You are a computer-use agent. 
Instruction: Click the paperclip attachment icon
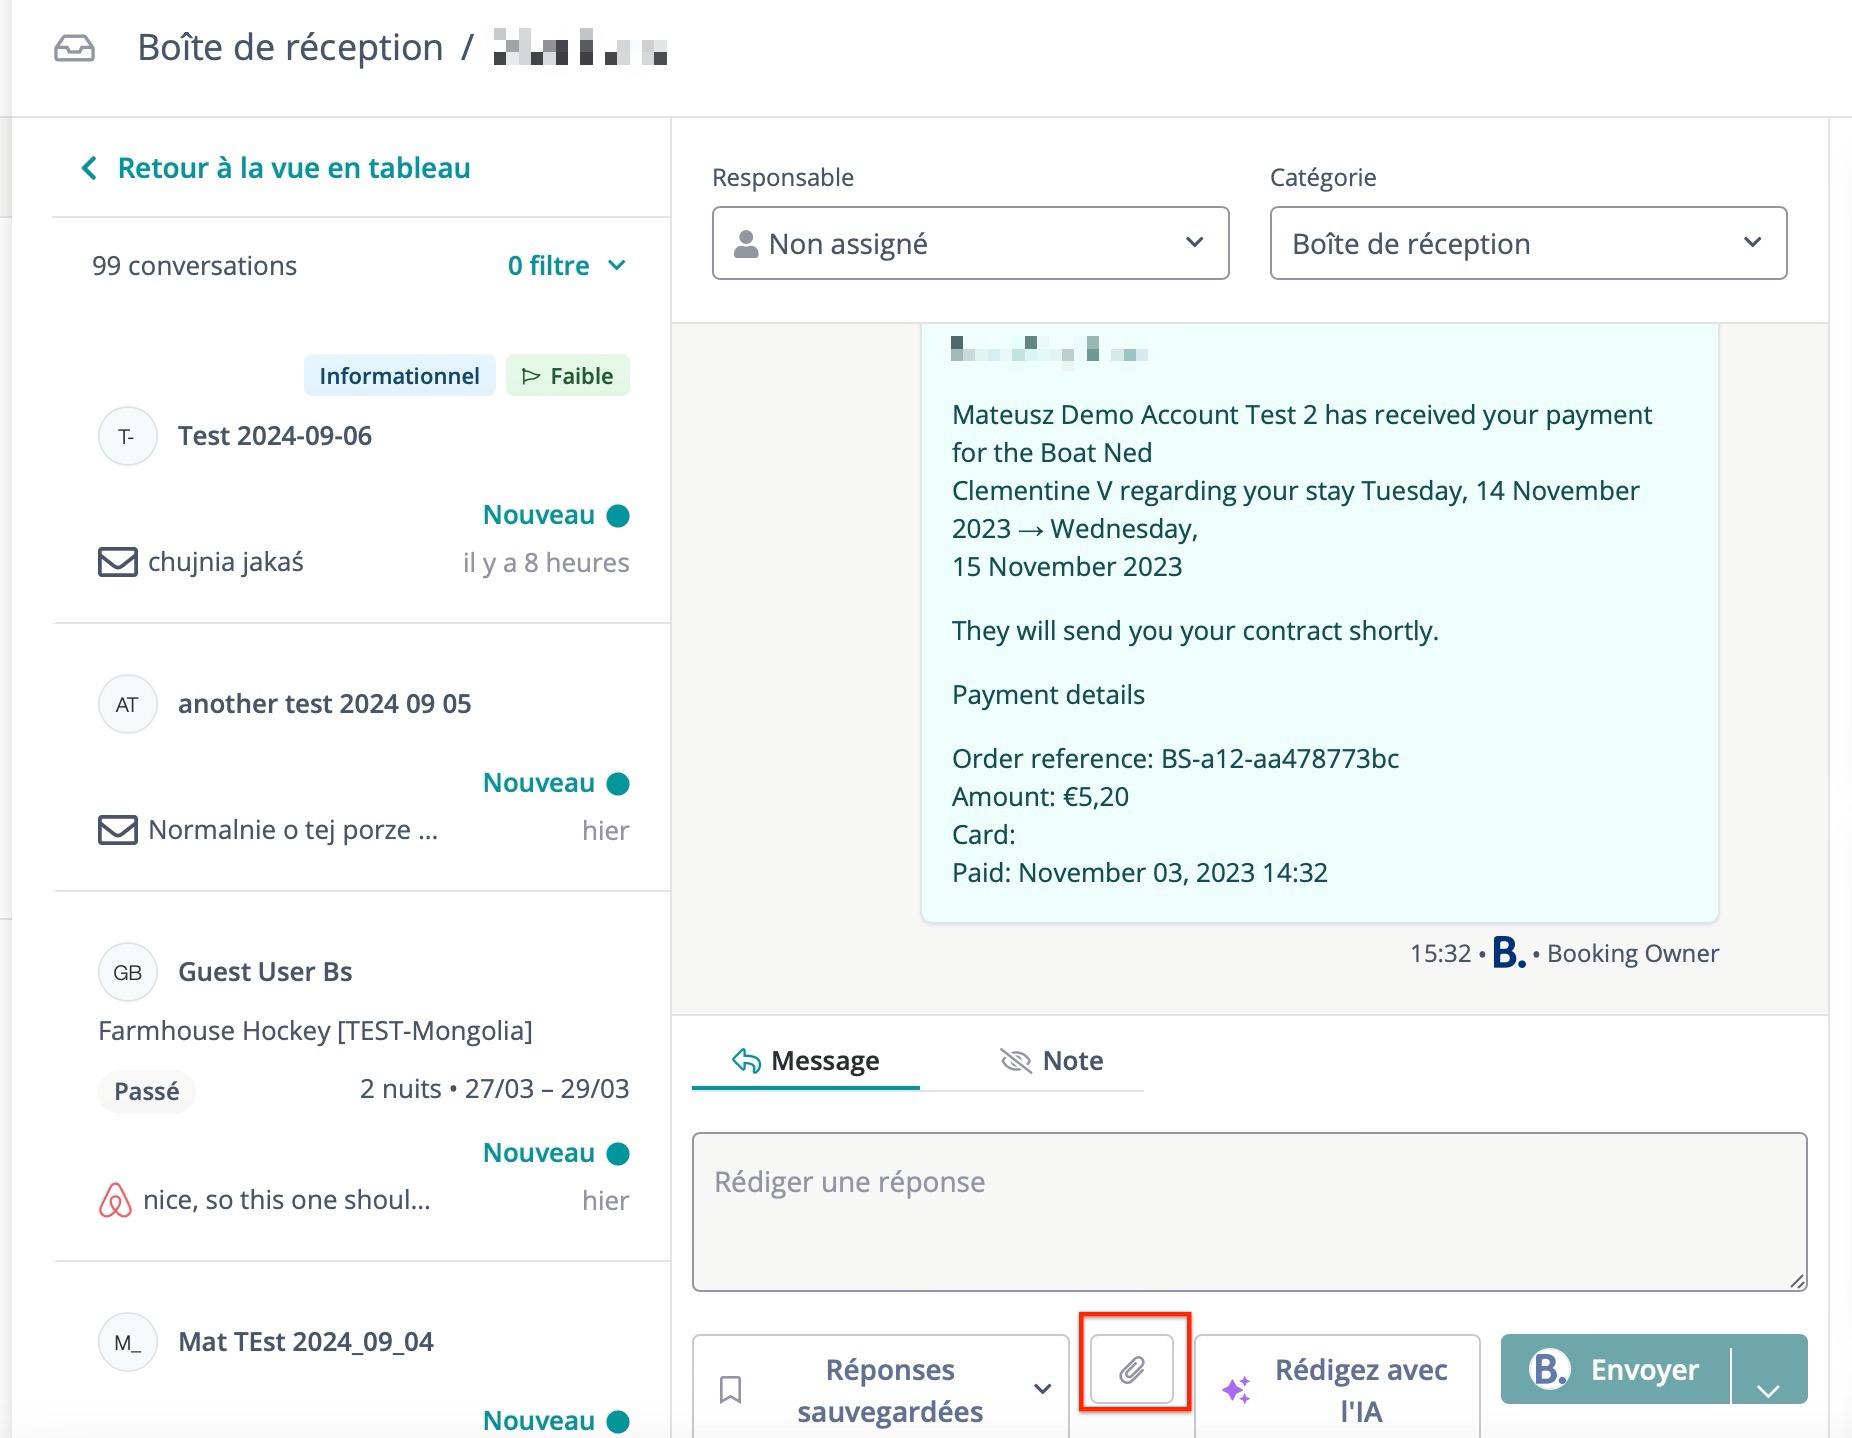(x=1132, y=1369)
